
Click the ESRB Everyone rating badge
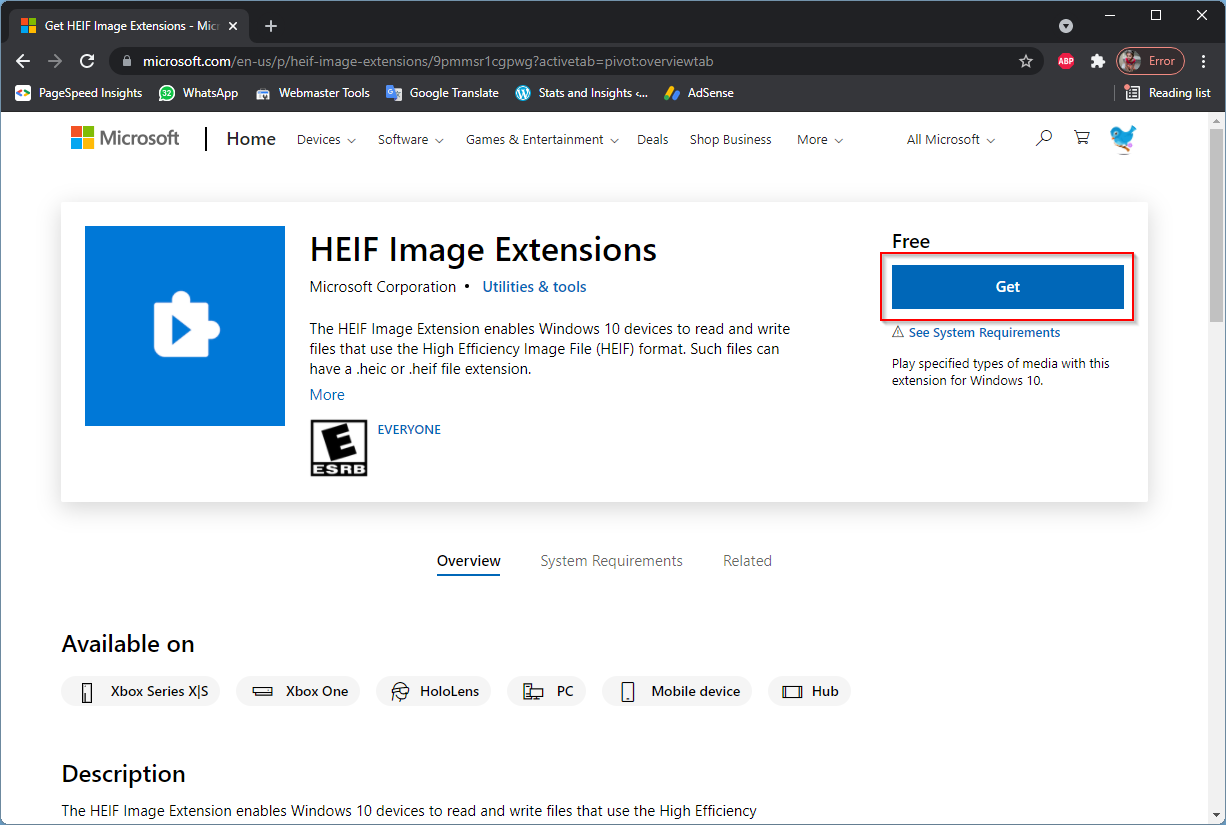click(x=339, y=447)
